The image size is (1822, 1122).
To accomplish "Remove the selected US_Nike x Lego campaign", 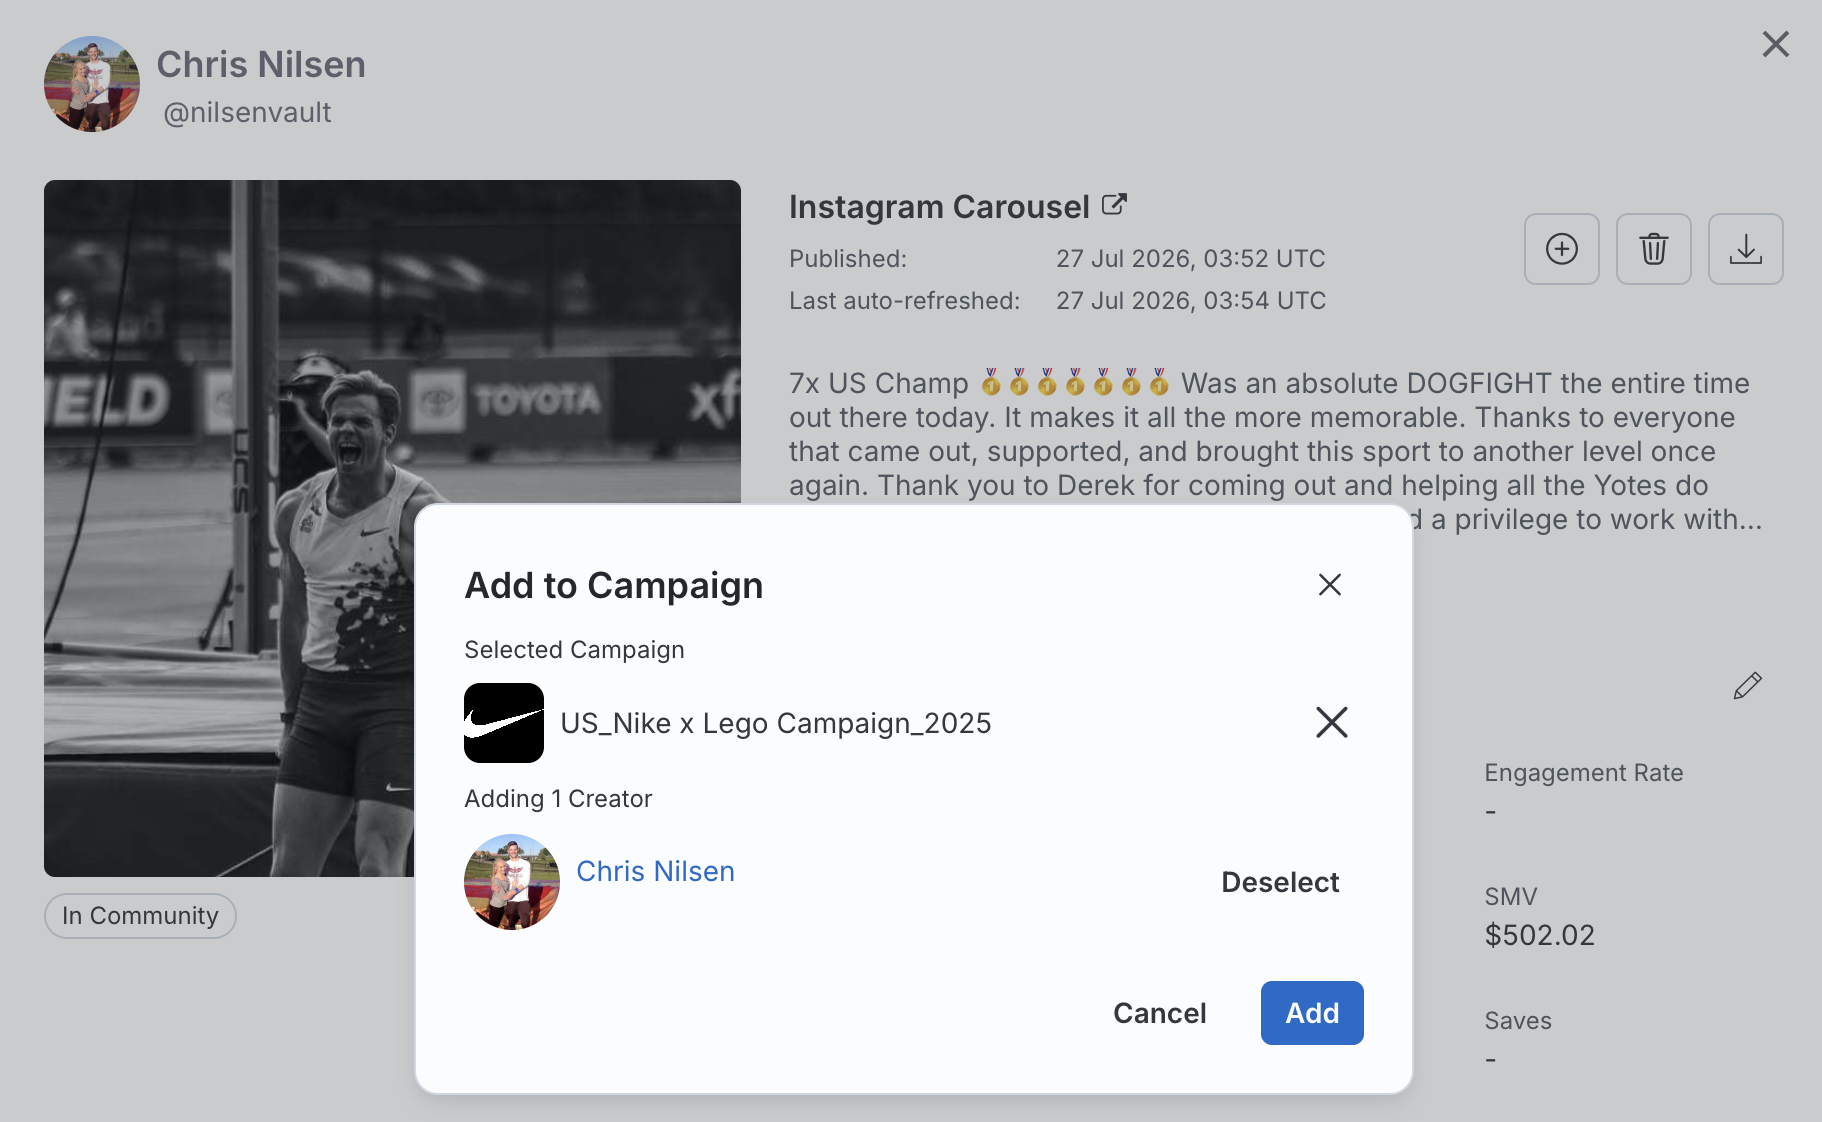I will tap(1331, 722).
